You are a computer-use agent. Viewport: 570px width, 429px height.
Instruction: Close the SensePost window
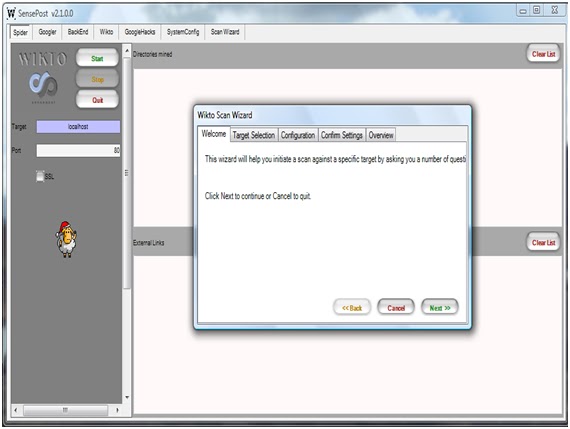pyautogui.click(x=555, y=11)
